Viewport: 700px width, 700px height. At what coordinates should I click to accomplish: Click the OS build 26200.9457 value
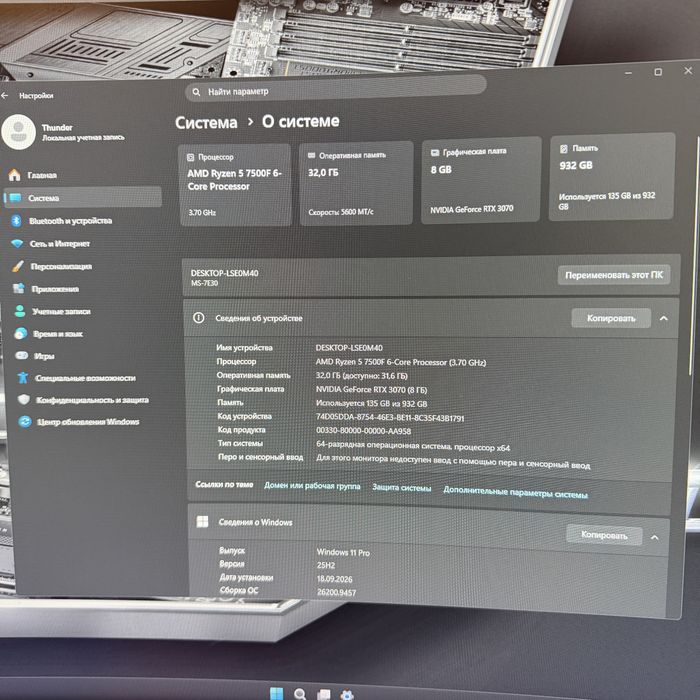tap(337, 592)
